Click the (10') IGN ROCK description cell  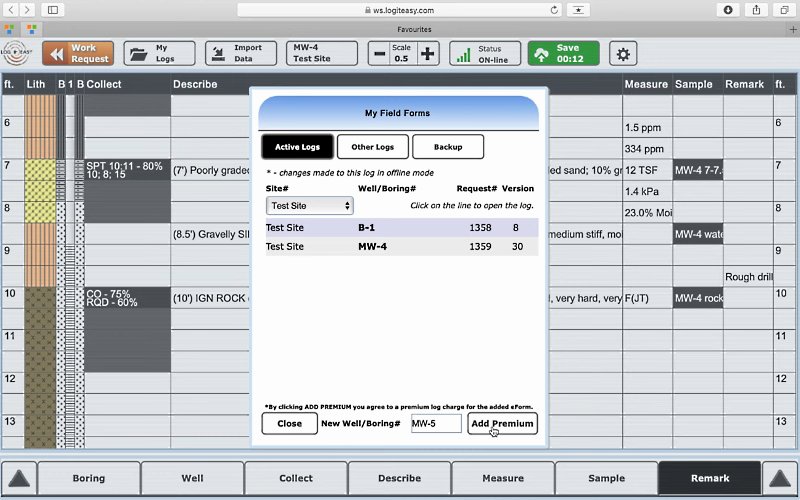[x=210, y=298]
